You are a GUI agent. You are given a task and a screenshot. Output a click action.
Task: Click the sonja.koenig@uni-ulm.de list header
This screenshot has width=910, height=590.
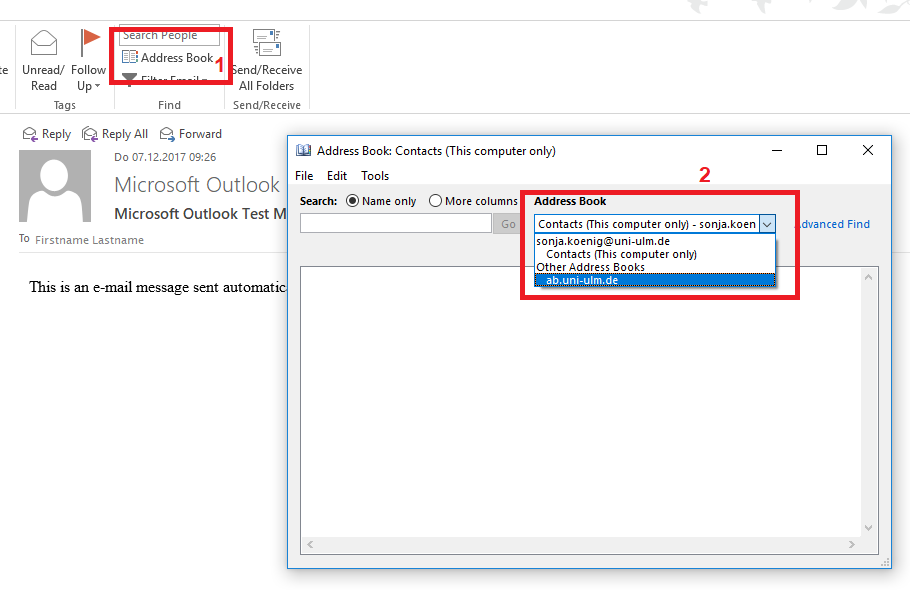coord(603,241)
